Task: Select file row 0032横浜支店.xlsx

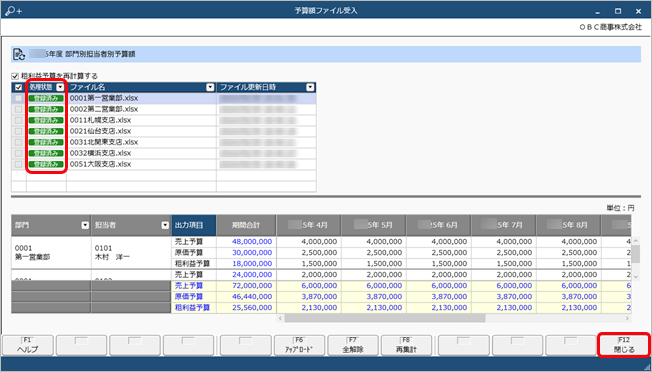Action: [164, 153]
